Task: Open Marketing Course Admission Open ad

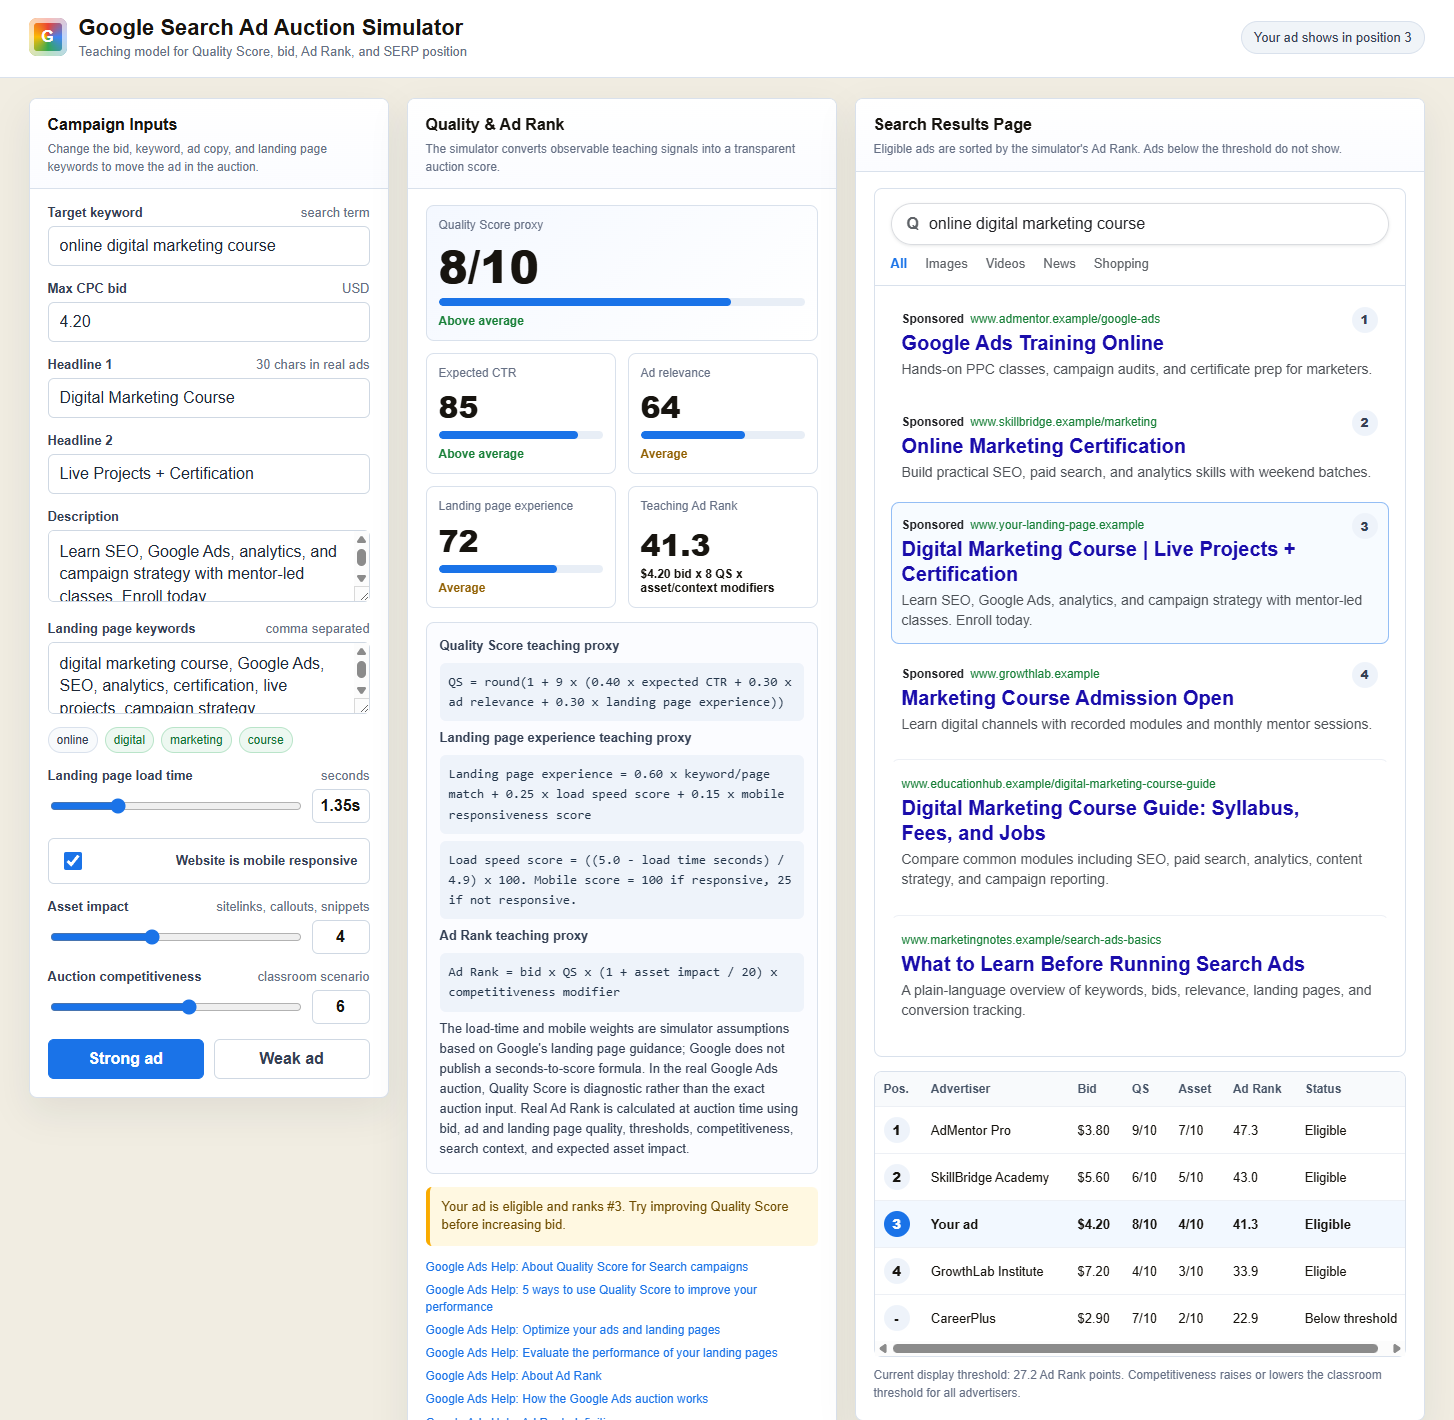Action: 1067,698
